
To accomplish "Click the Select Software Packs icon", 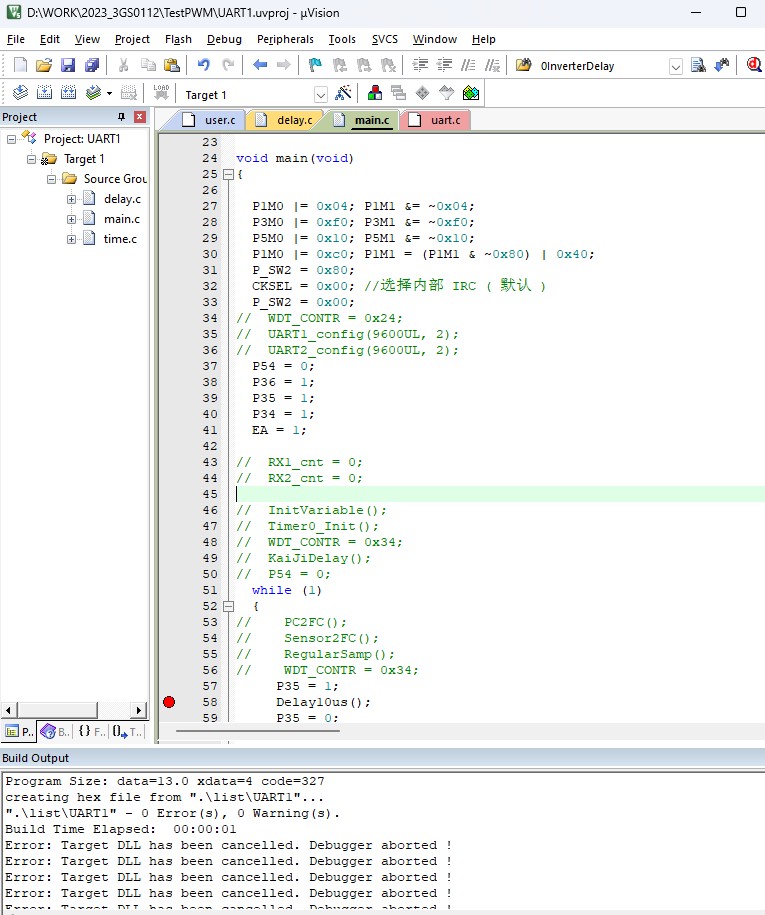I will (446, 93).
